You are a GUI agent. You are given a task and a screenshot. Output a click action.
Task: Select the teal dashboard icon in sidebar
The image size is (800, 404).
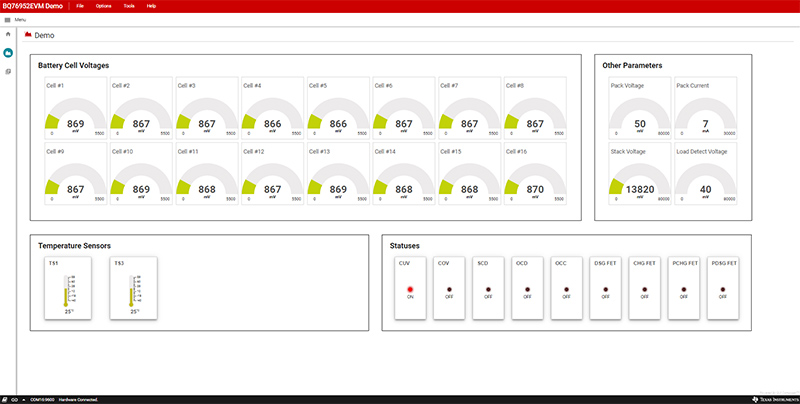point(8,52)
